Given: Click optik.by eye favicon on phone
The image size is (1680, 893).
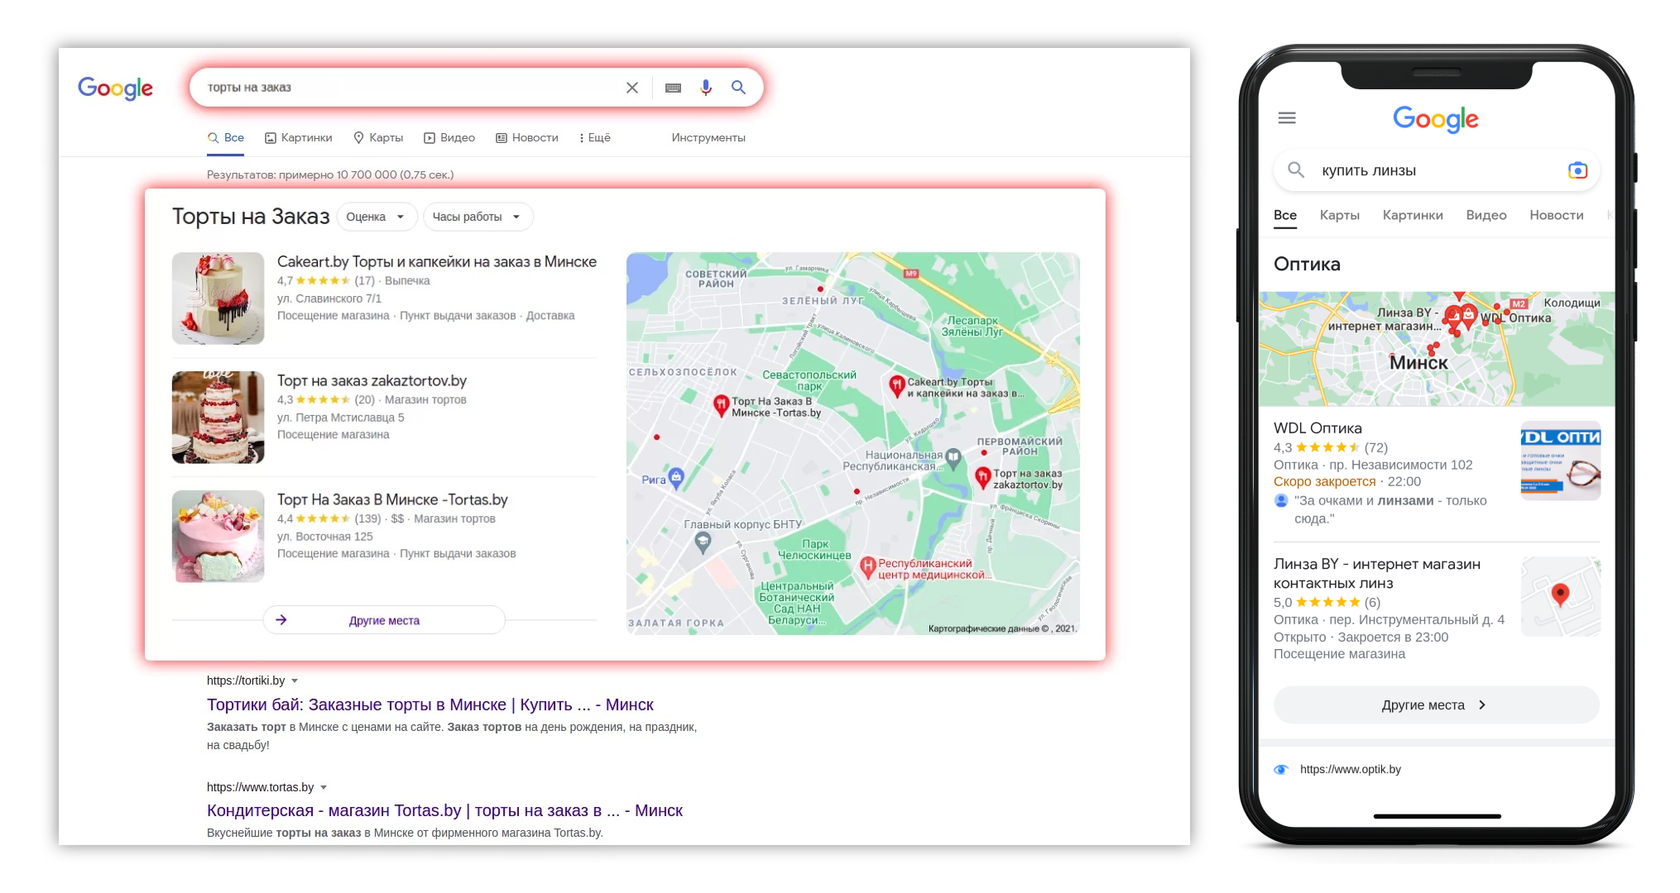Looking at the screenshot, I should (x=1281, y=770).
